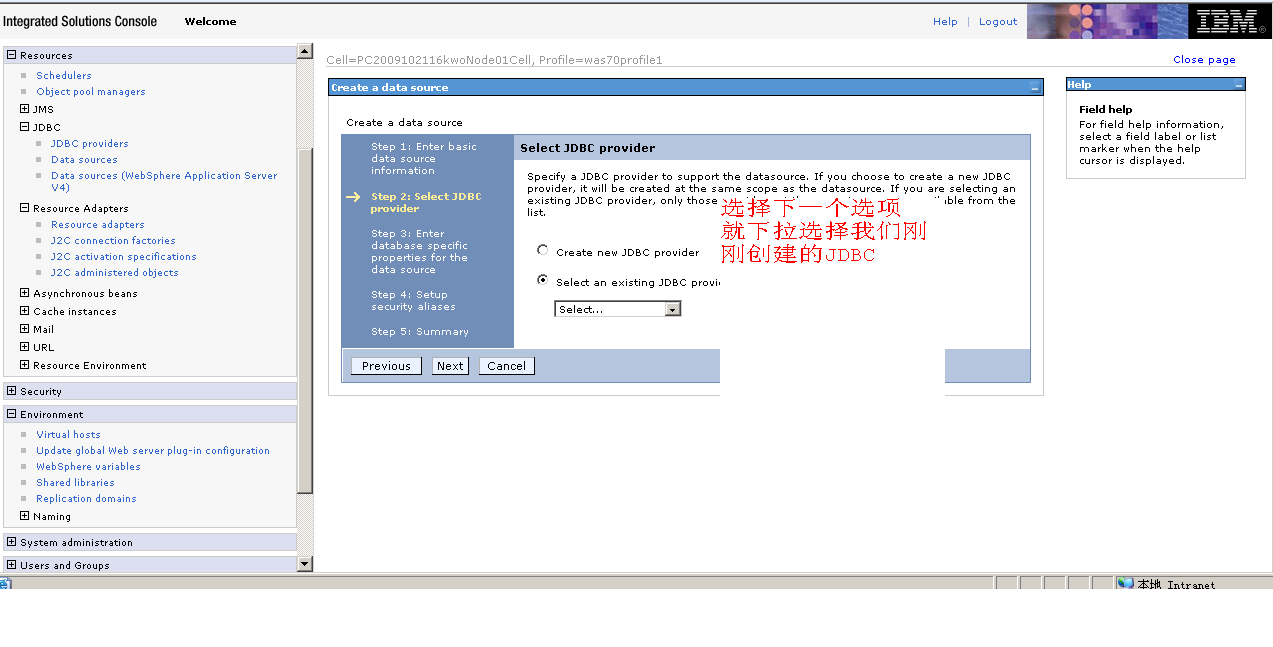Click the Close page link
1273x647 pixels.
[x=1204, y=60]
